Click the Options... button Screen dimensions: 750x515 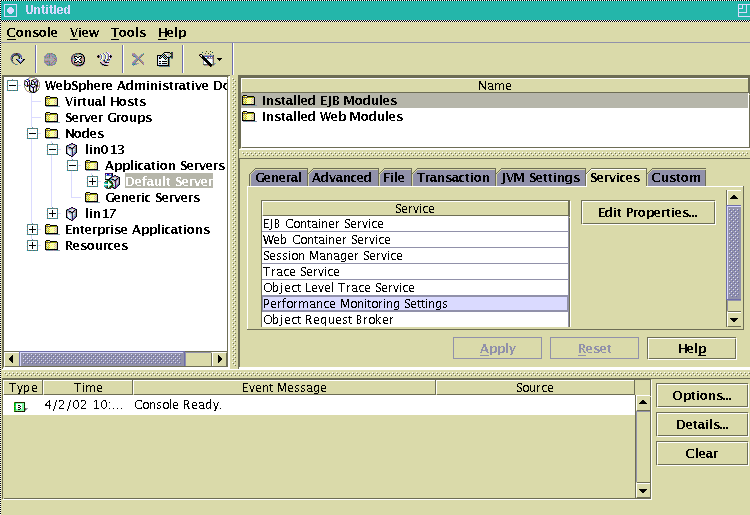tap(702, 395)
